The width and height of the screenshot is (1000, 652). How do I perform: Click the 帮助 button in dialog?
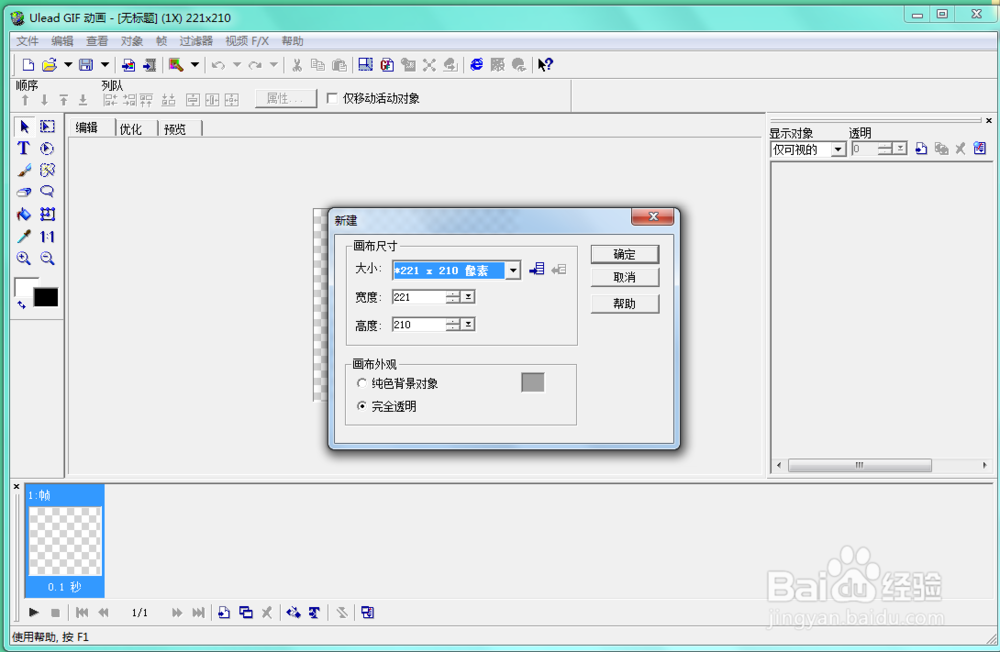pos(624,304)
